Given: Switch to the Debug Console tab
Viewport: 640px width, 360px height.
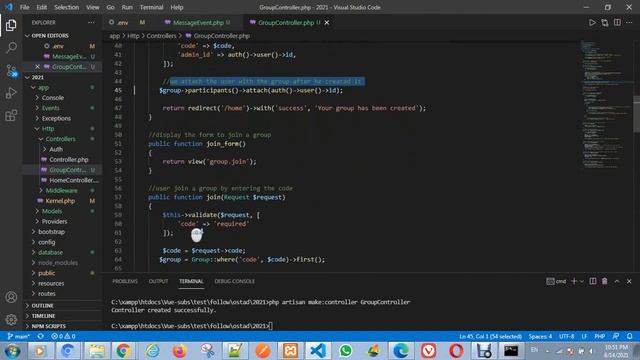Looking at the screenshot, I should point(235,281).
